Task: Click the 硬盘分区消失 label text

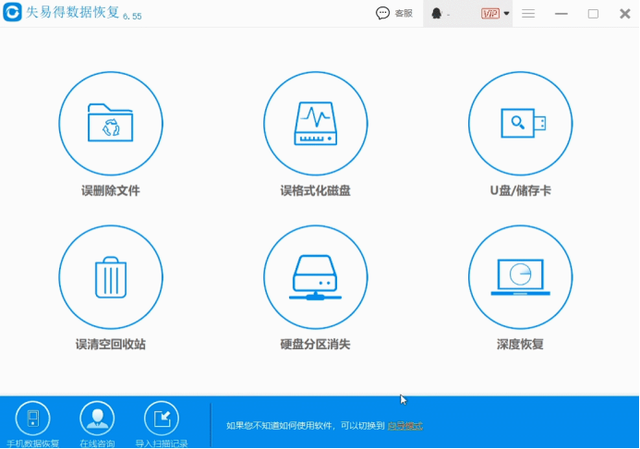Action: [x=316, y=344]
